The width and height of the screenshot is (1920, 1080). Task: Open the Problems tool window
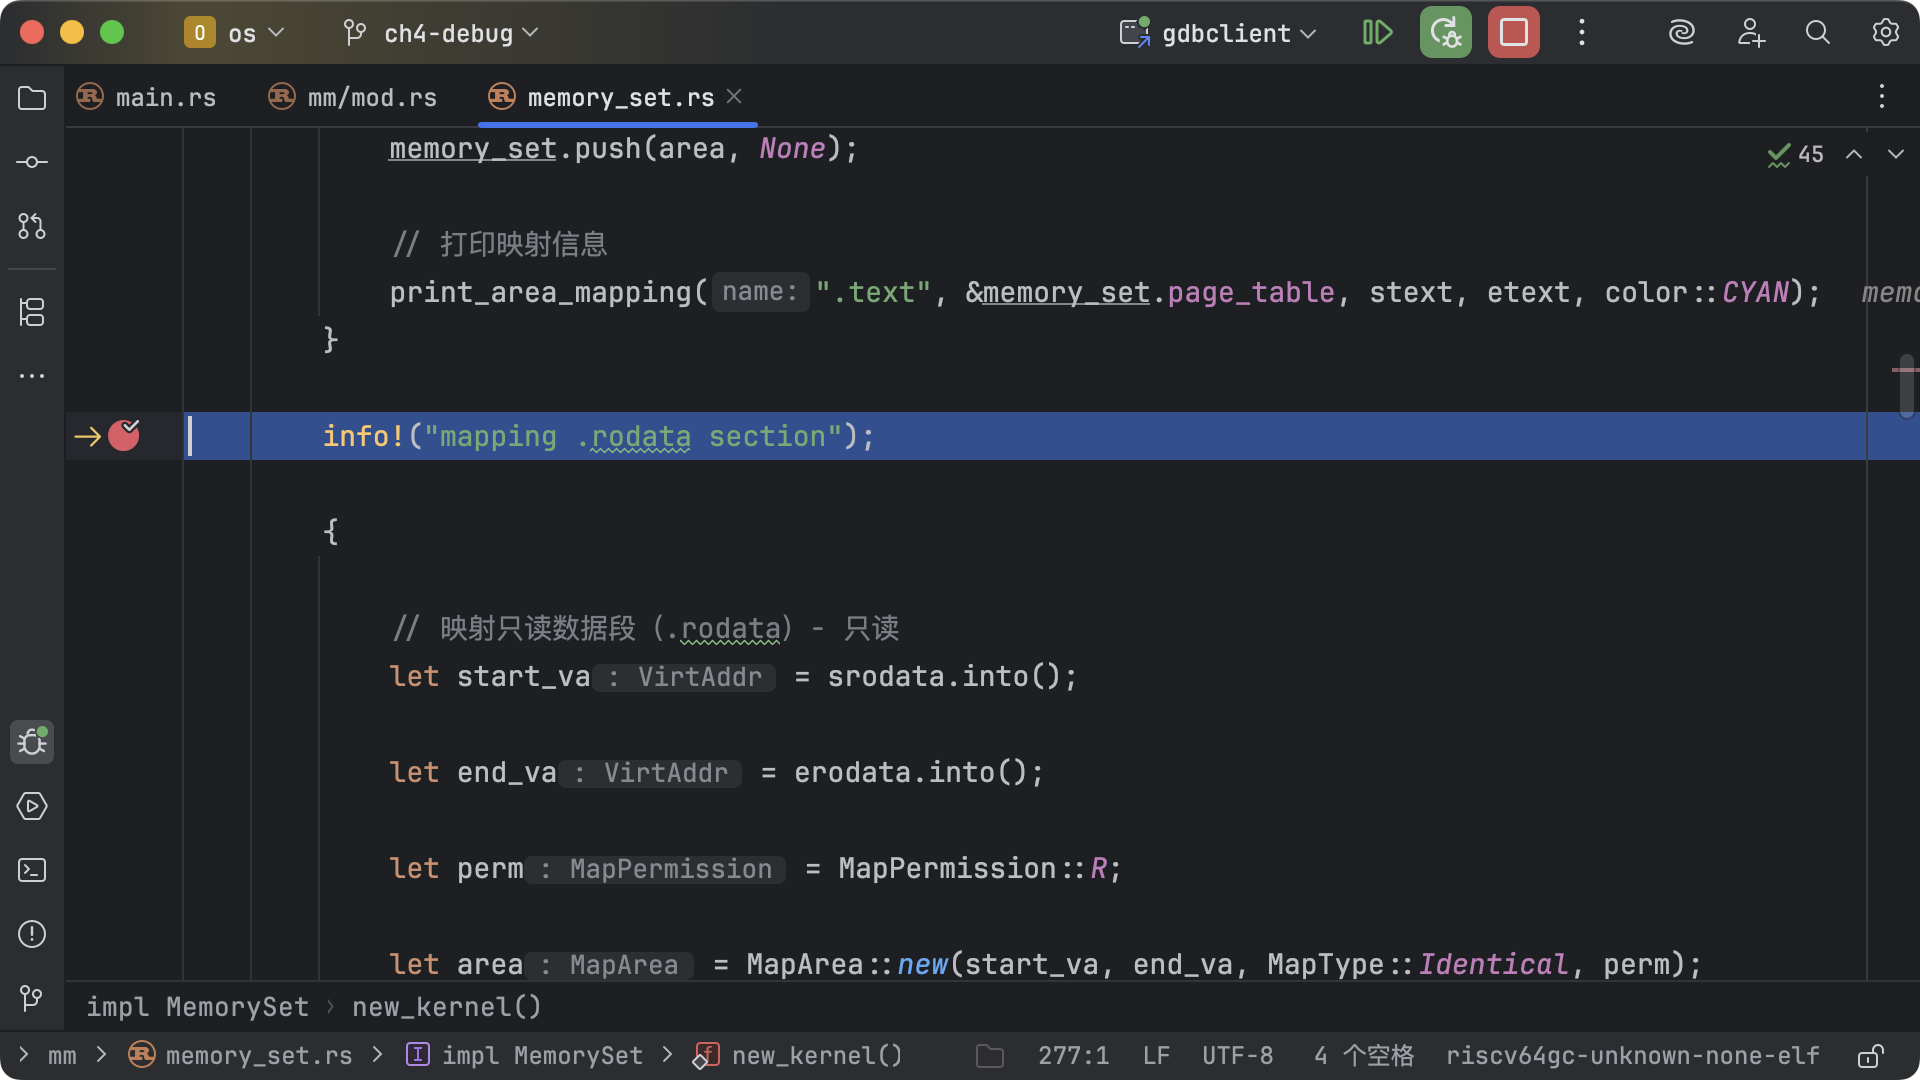tap(32, 934)
